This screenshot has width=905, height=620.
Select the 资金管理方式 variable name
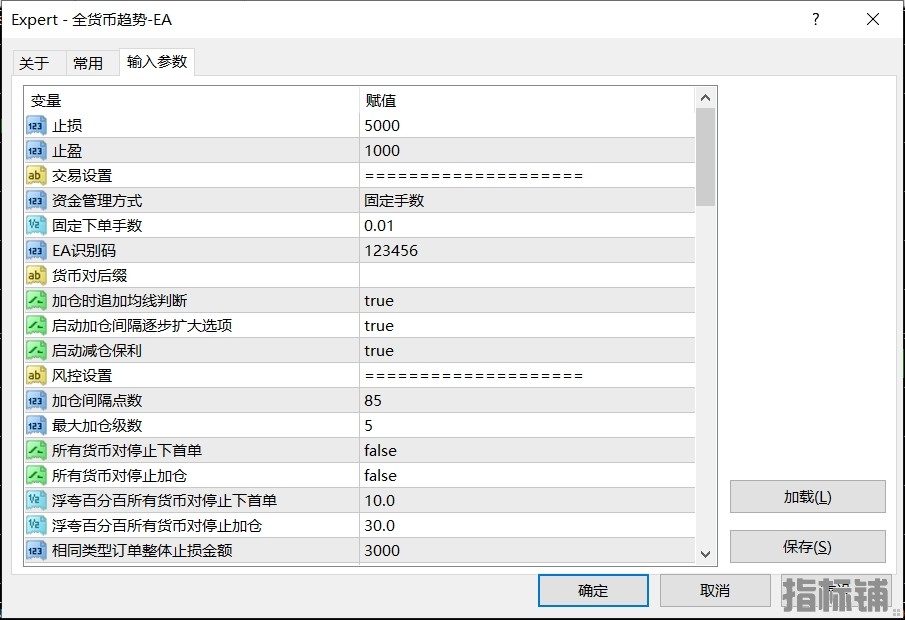point(97,201)
